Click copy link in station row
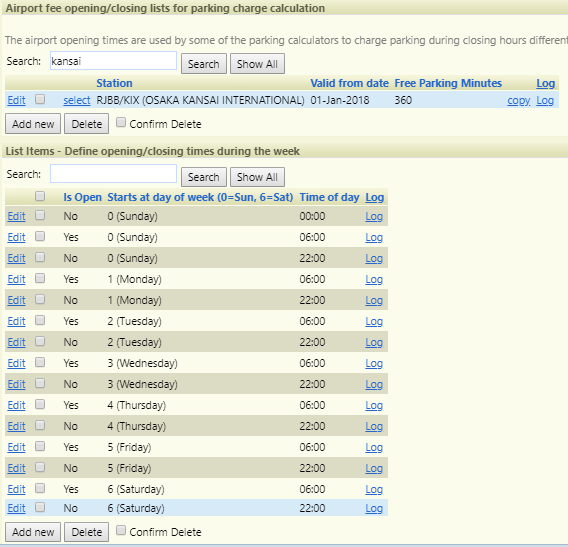The image size is (568, 547). pyautogui.click(x=518, y=100)
